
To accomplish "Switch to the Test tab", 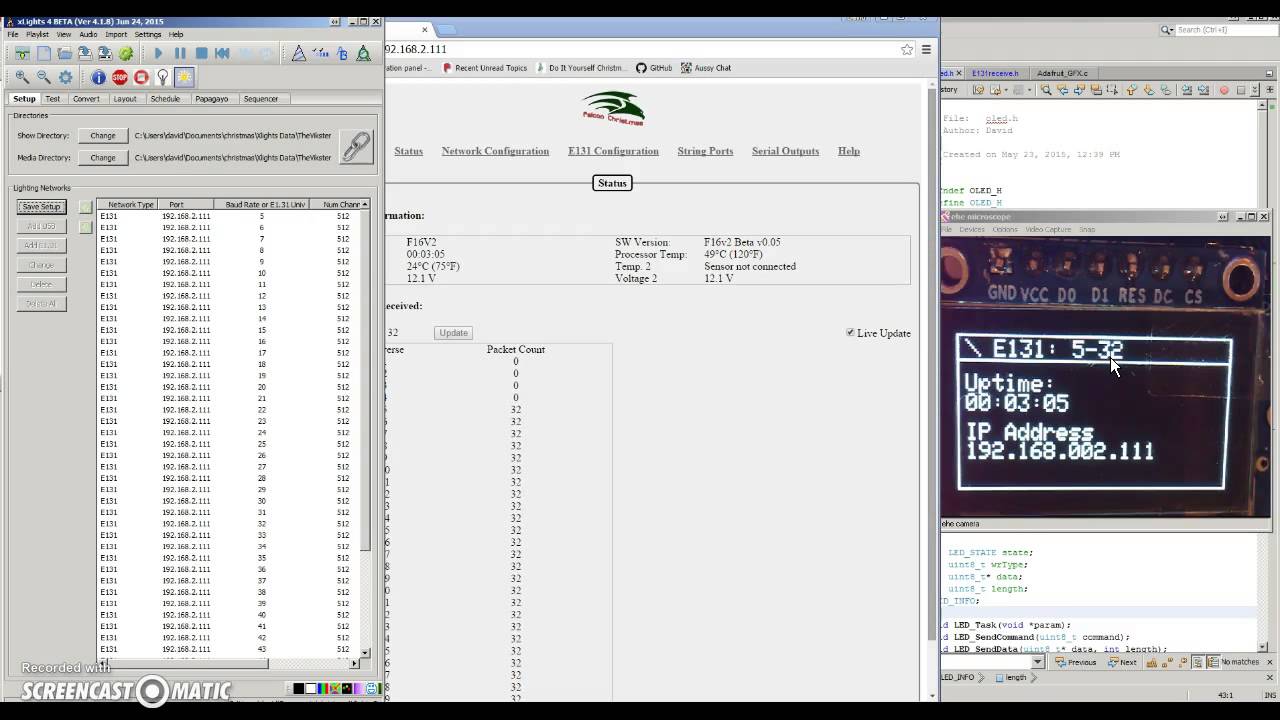I will (x=52, y=99).
